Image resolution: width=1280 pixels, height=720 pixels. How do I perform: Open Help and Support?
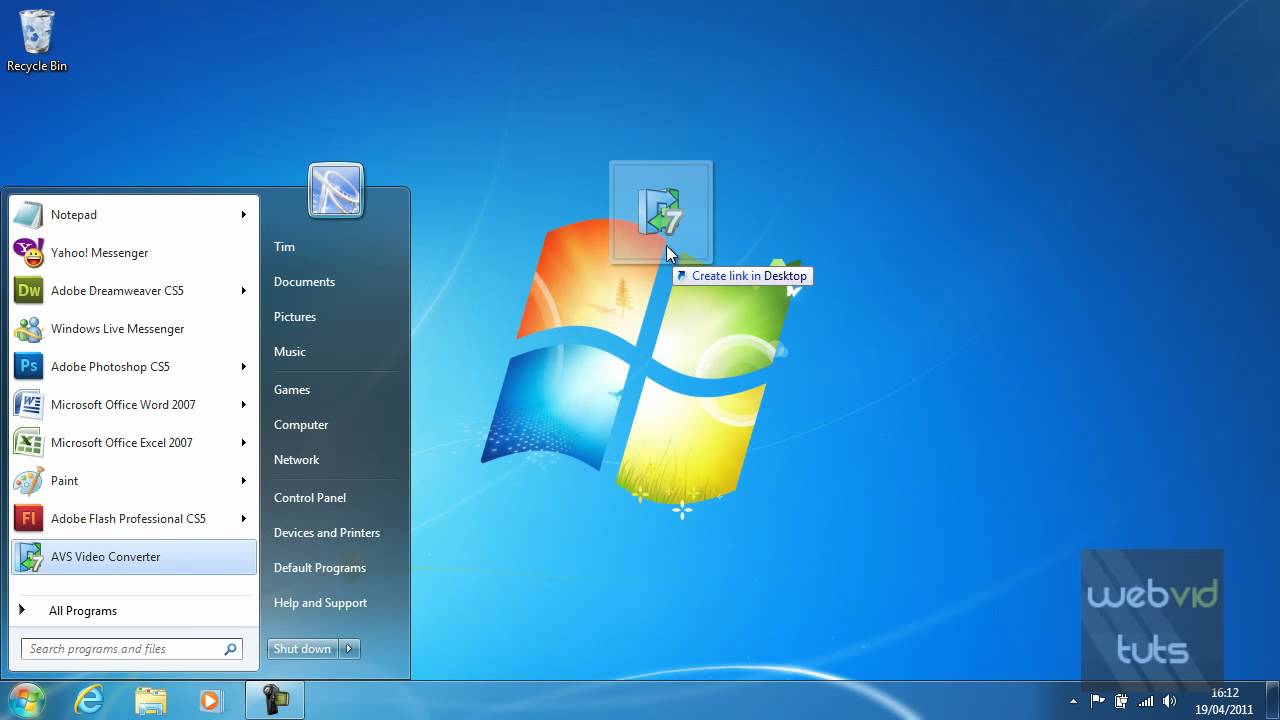coord(320,602)
